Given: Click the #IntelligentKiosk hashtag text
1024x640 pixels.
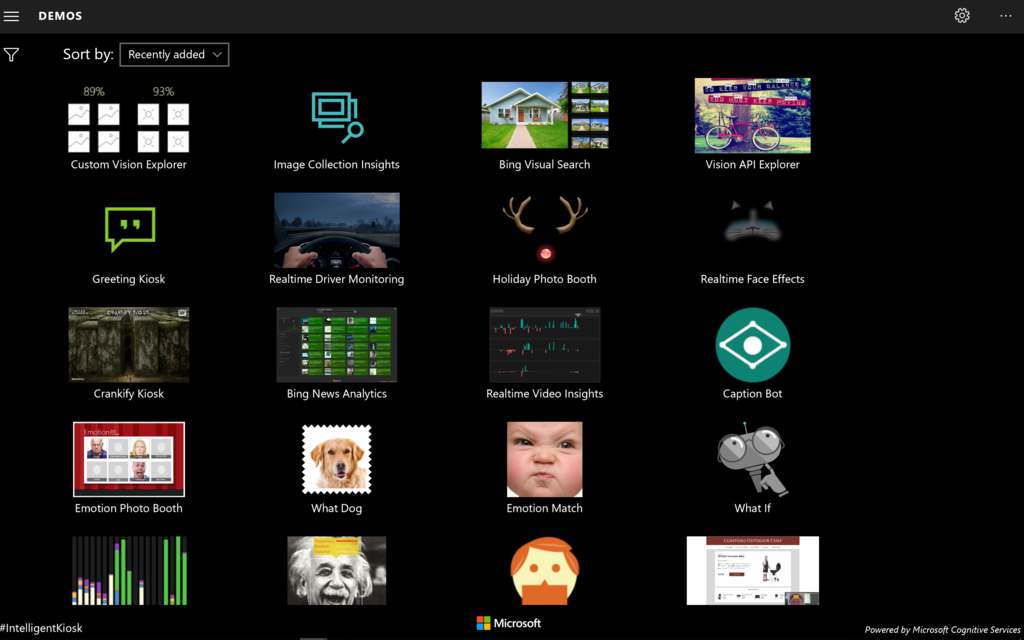Looking at the screenshot, I should [x=42, y=628].
